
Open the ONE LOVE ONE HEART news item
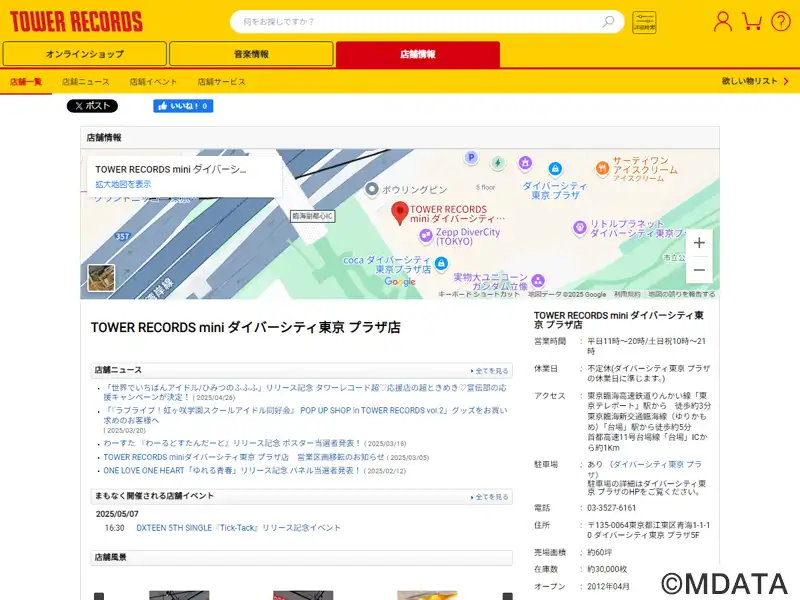pos(232,470)
